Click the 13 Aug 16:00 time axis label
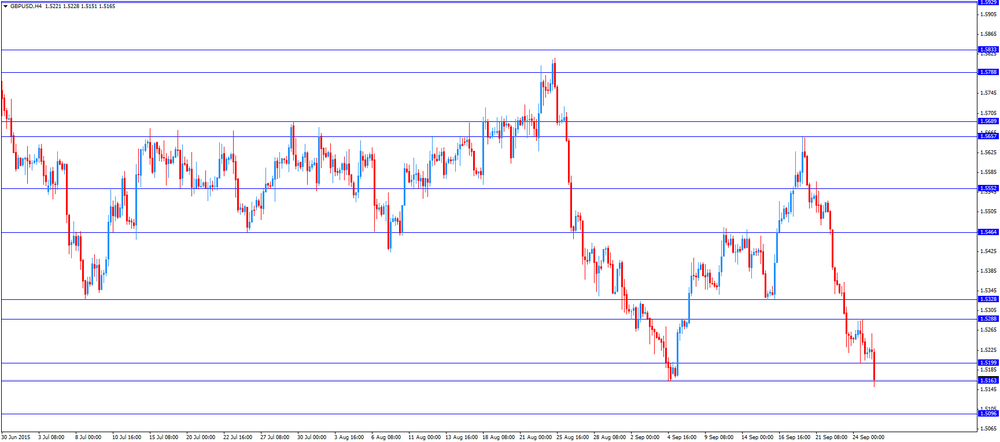 click(462, 438)
